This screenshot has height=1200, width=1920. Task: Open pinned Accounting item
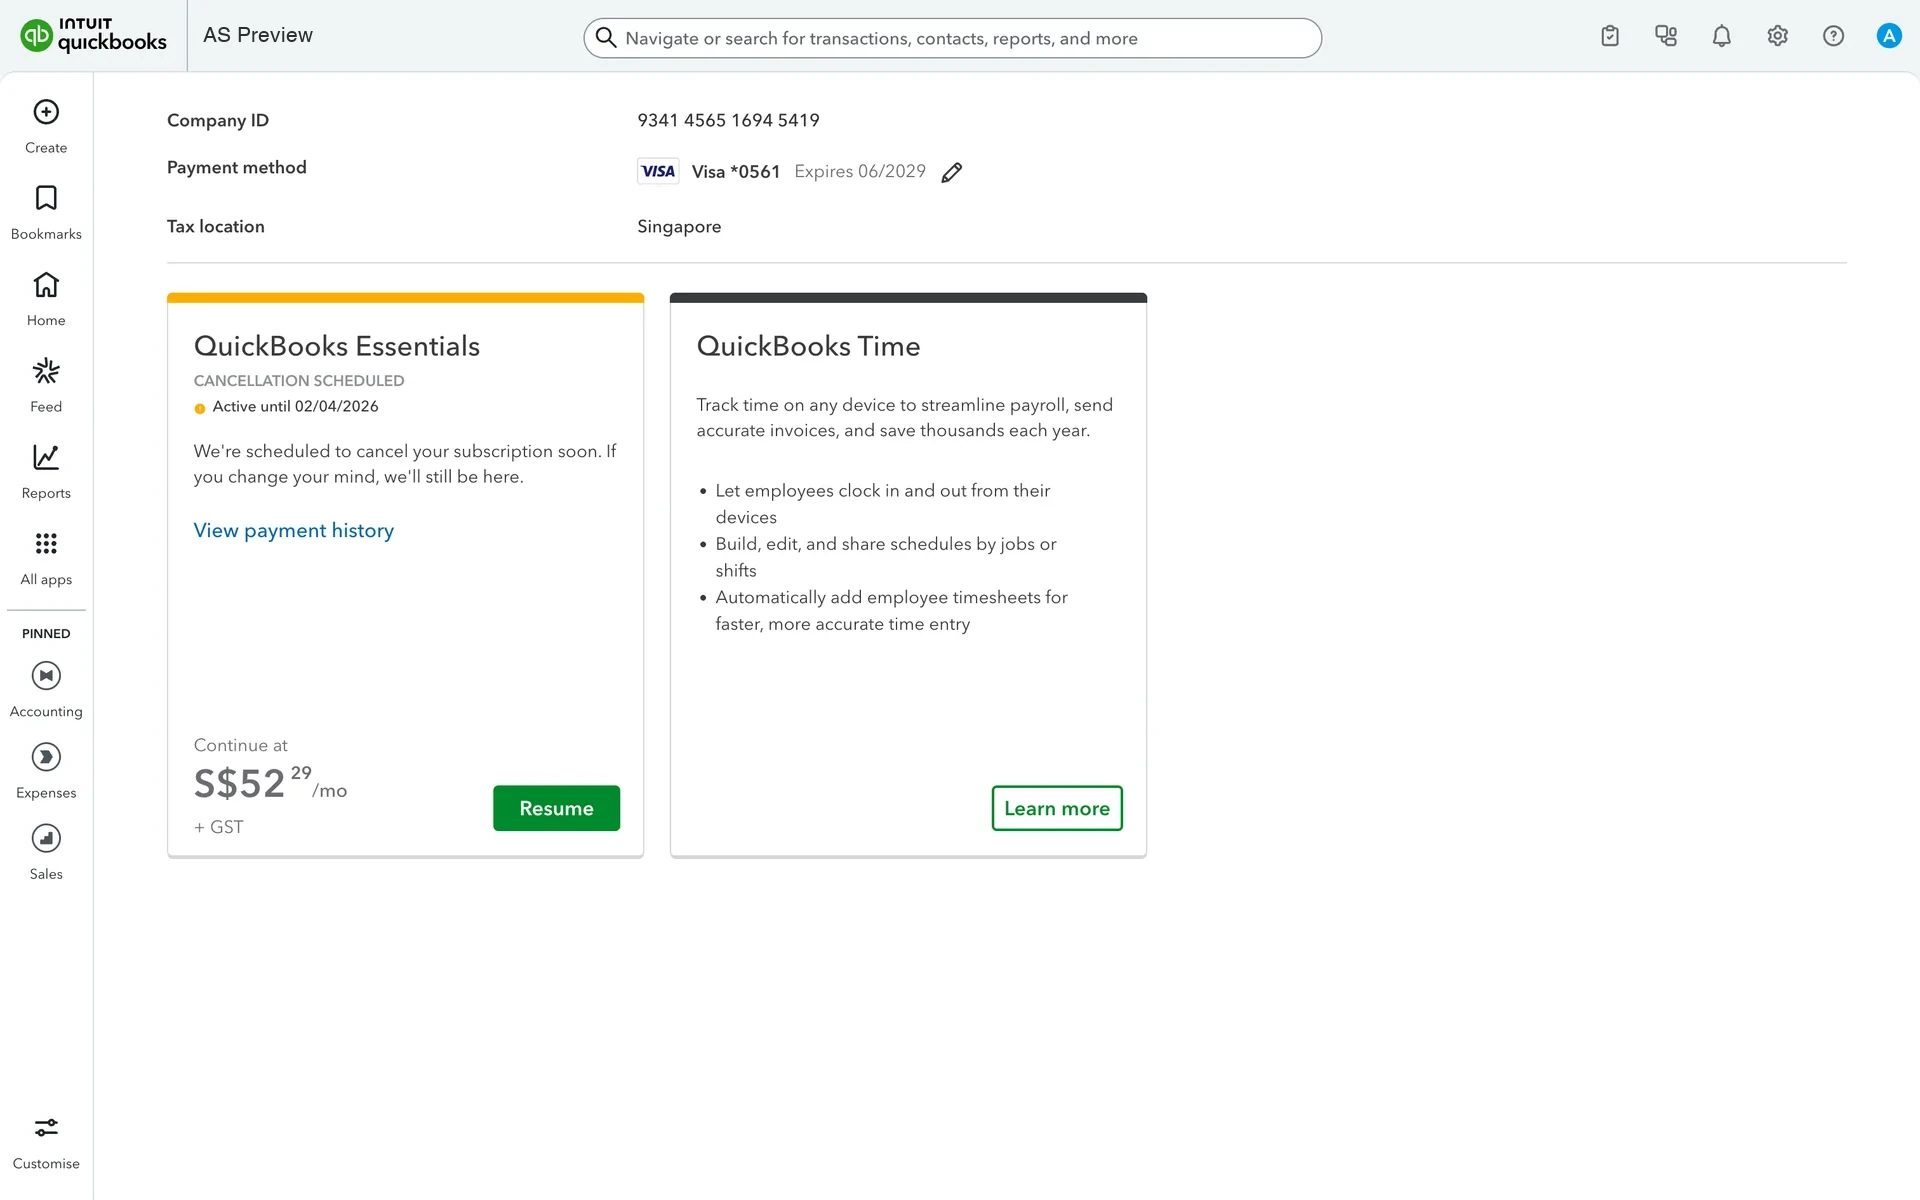pos(46,690)
